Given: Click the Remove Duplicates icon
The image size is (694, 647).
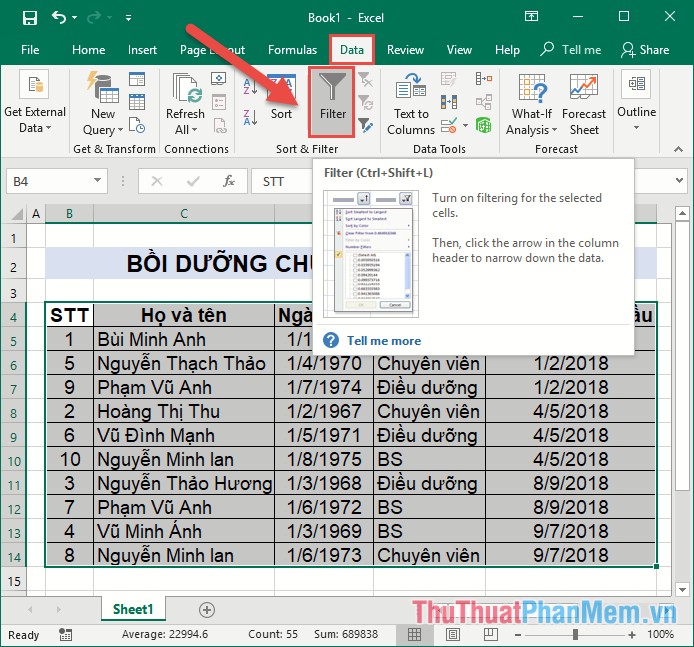Looking at the screenshot, I should click(x=448, y=102).
